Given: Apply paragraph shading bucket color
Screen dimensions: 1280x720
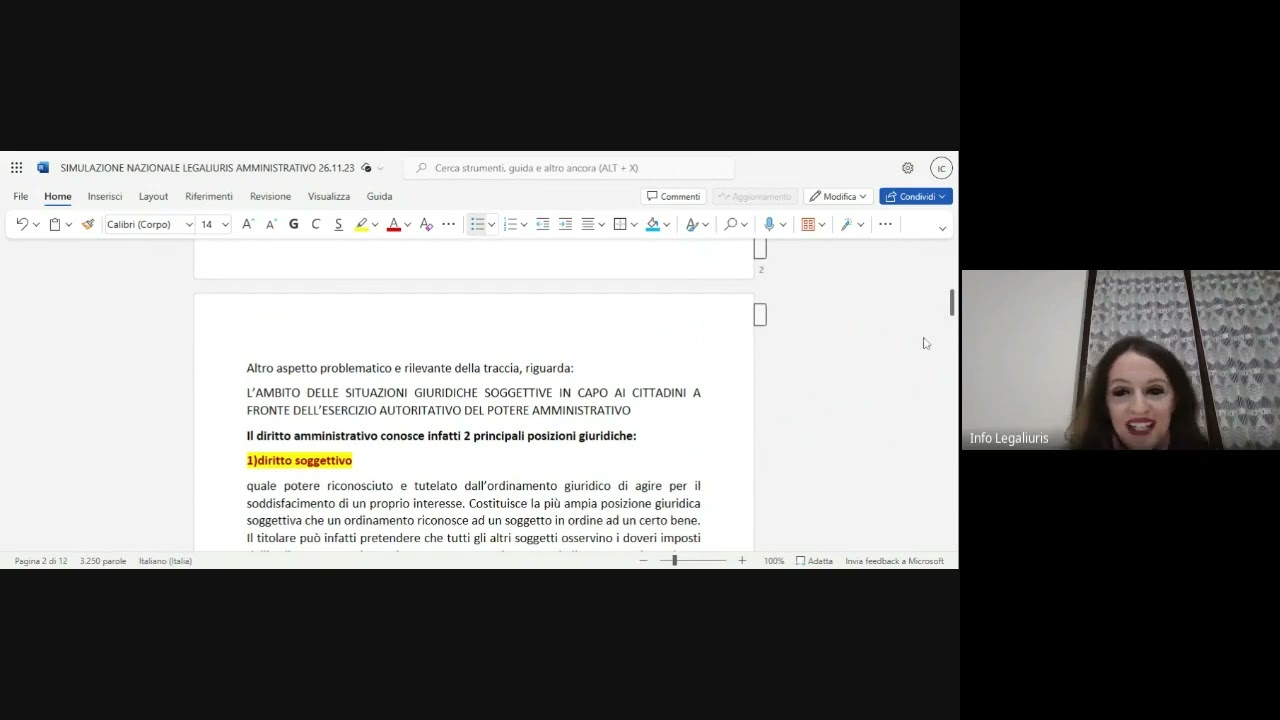Looking at the screenshot, I should (653, 224).
